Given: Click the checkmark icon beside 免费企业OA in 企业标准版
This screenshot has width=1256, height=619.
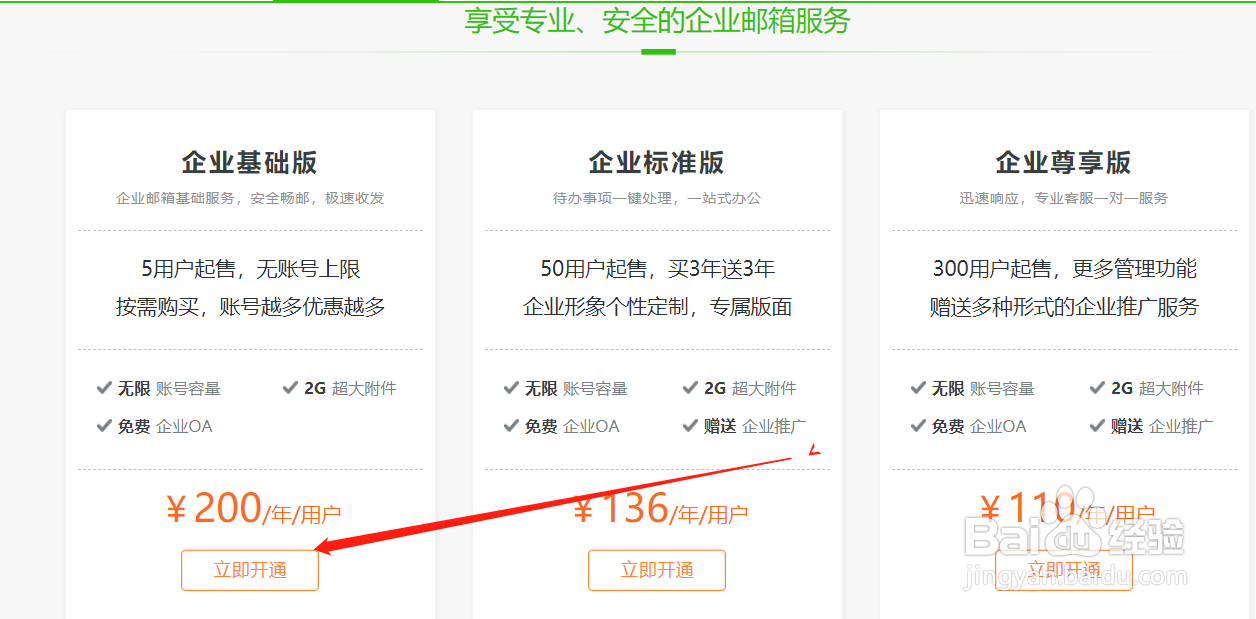Looking at the screenshot, I should coord(511,425).
